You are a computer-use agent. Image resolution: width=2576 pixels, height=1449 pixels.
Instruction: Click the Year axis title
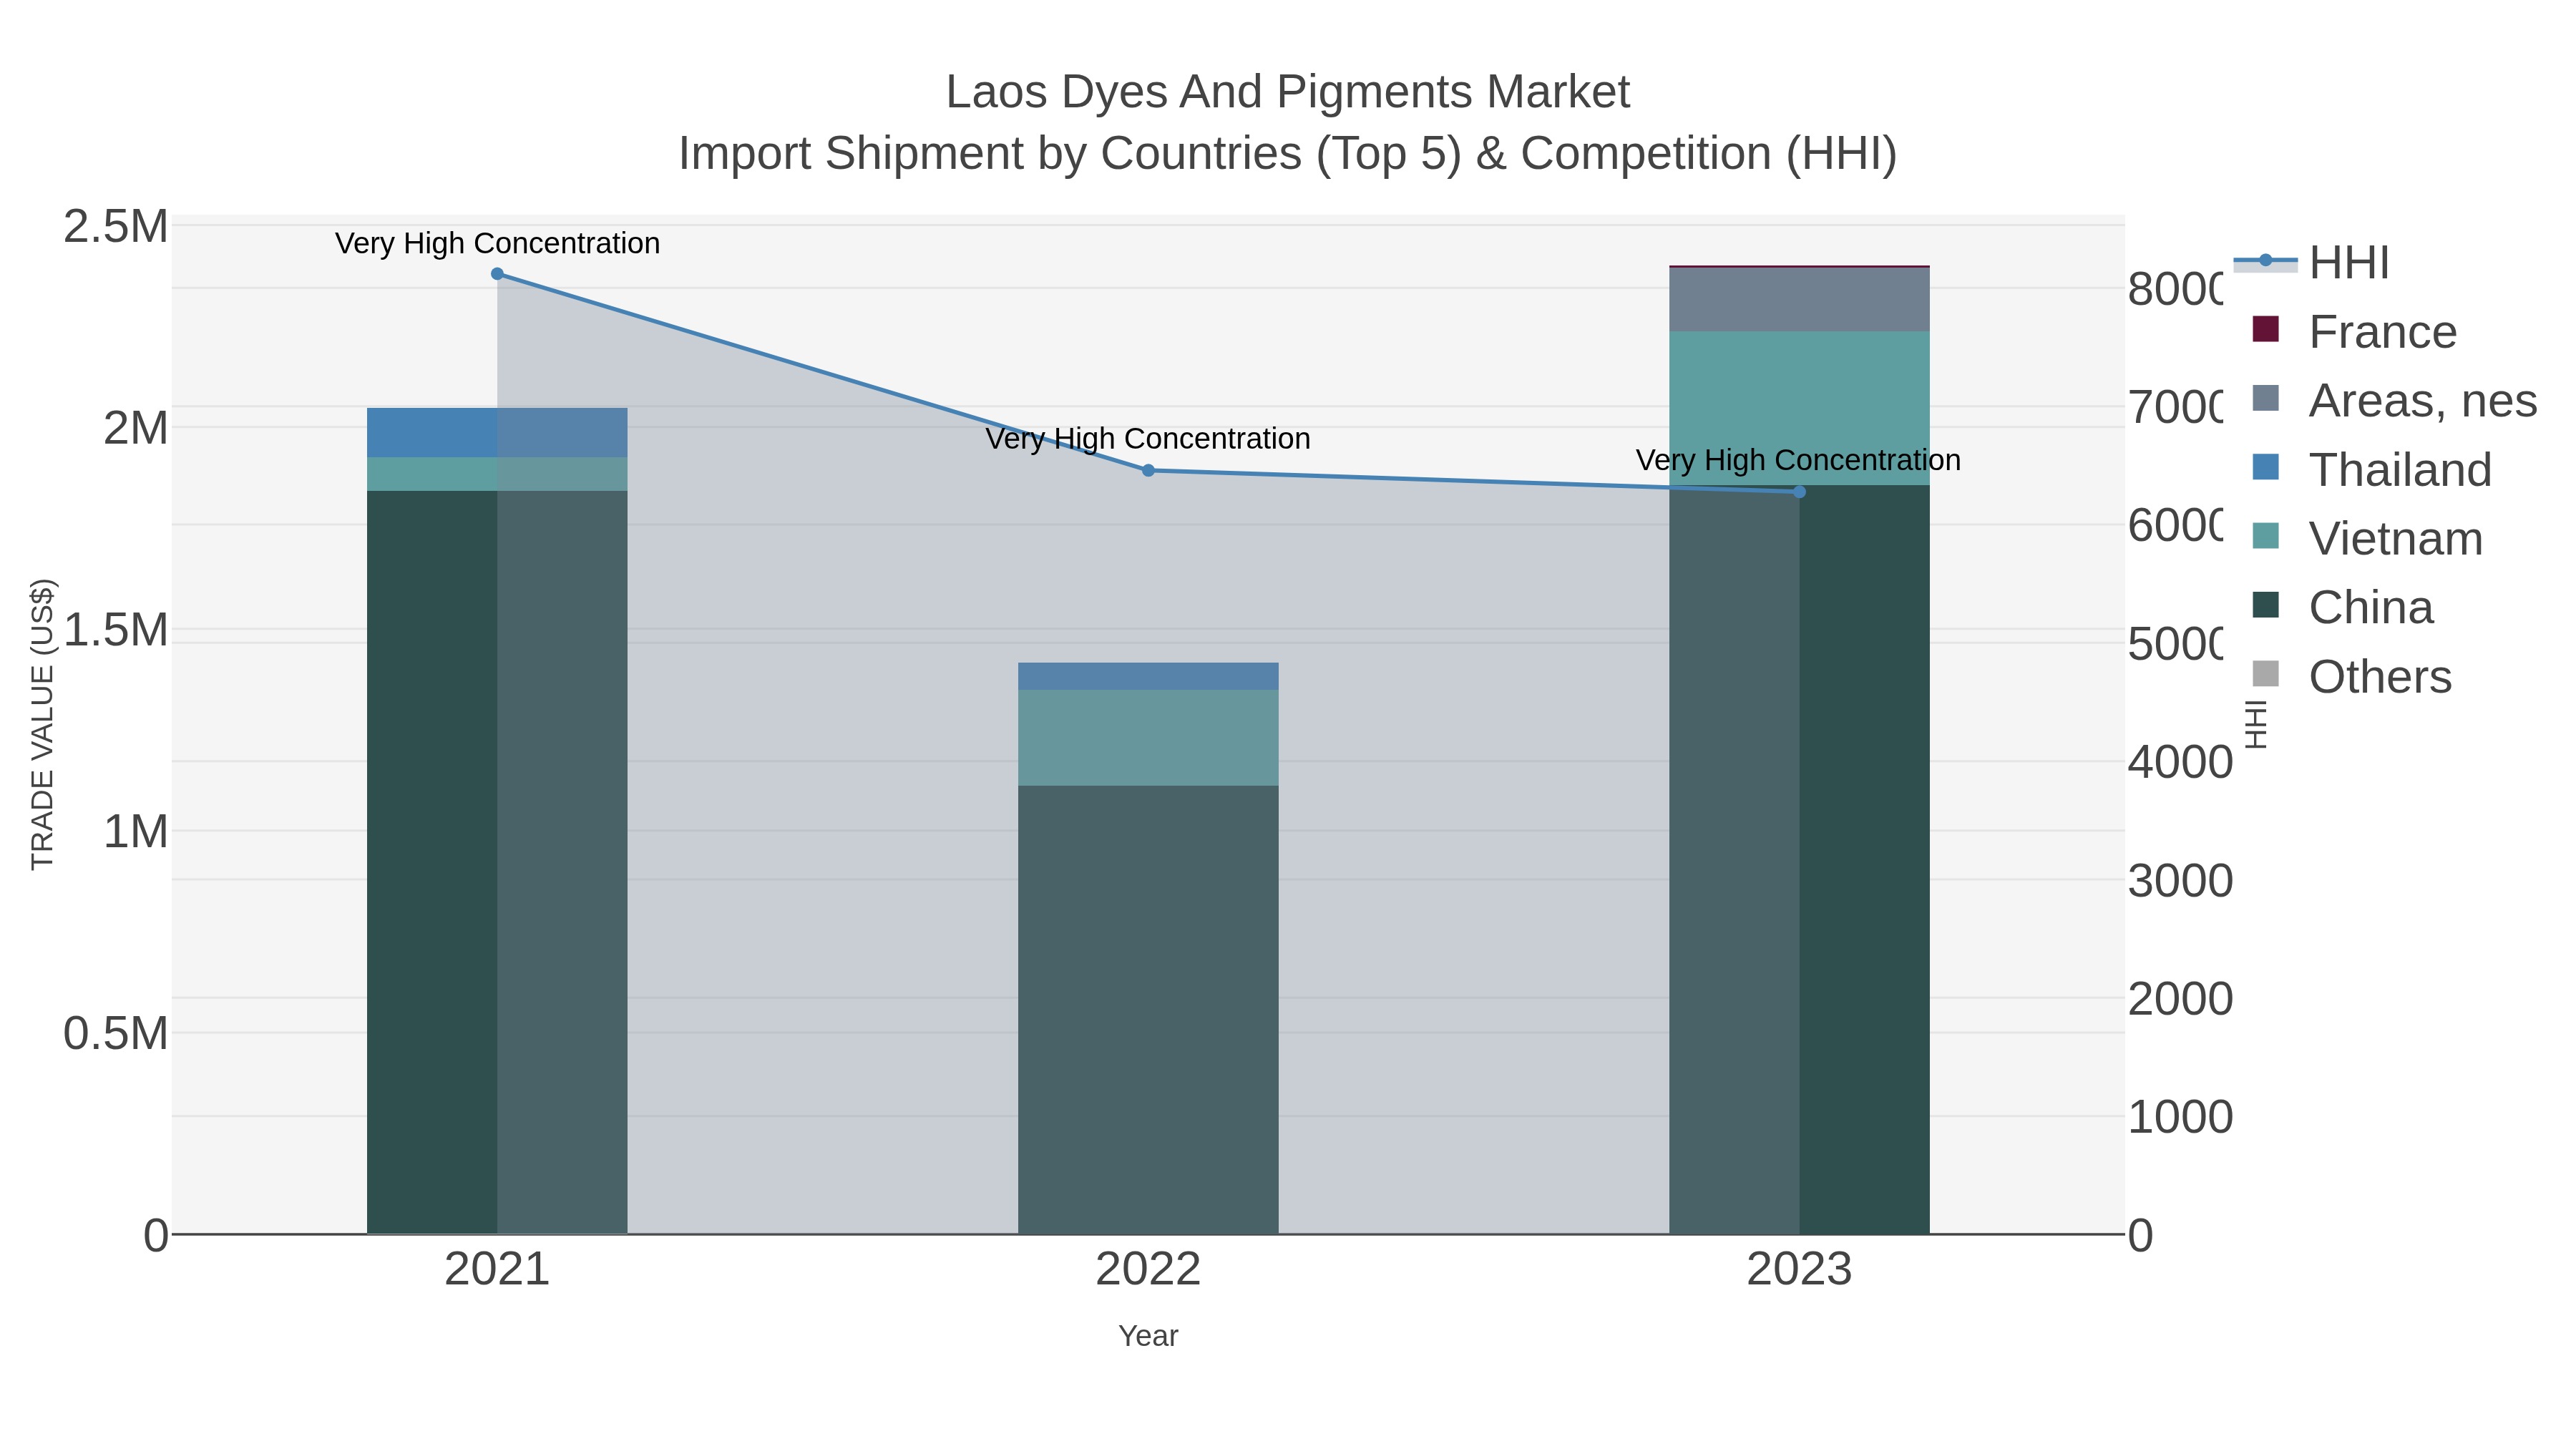[1148, 1336]
